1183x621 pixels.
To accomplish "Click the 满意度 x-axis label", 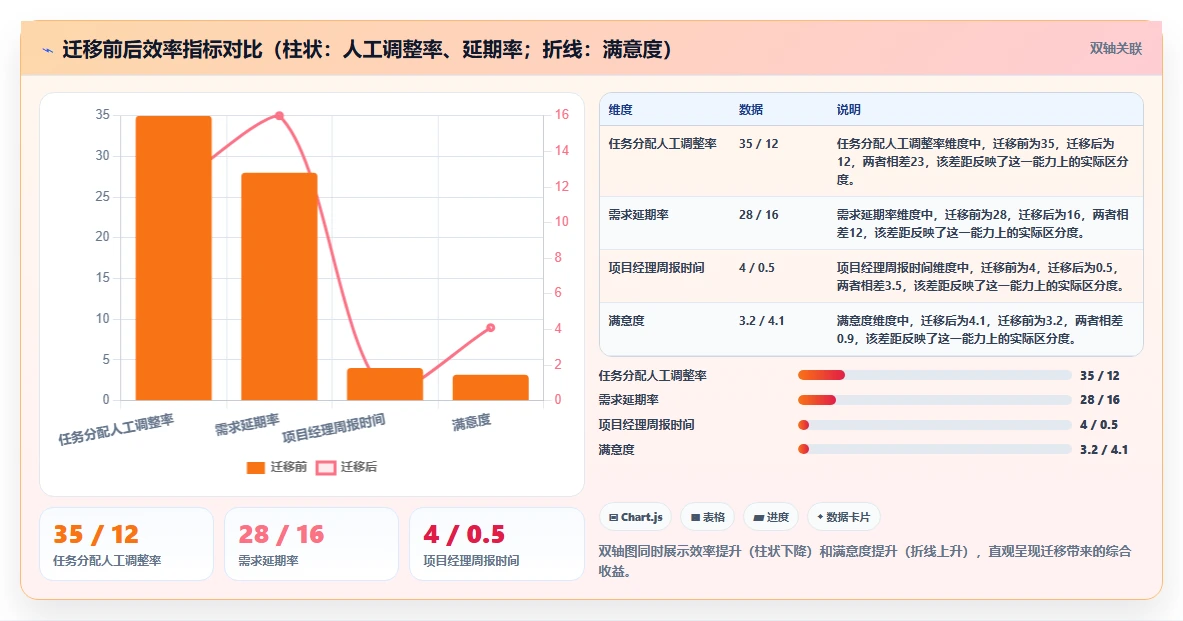I will [x=472, y=422].
